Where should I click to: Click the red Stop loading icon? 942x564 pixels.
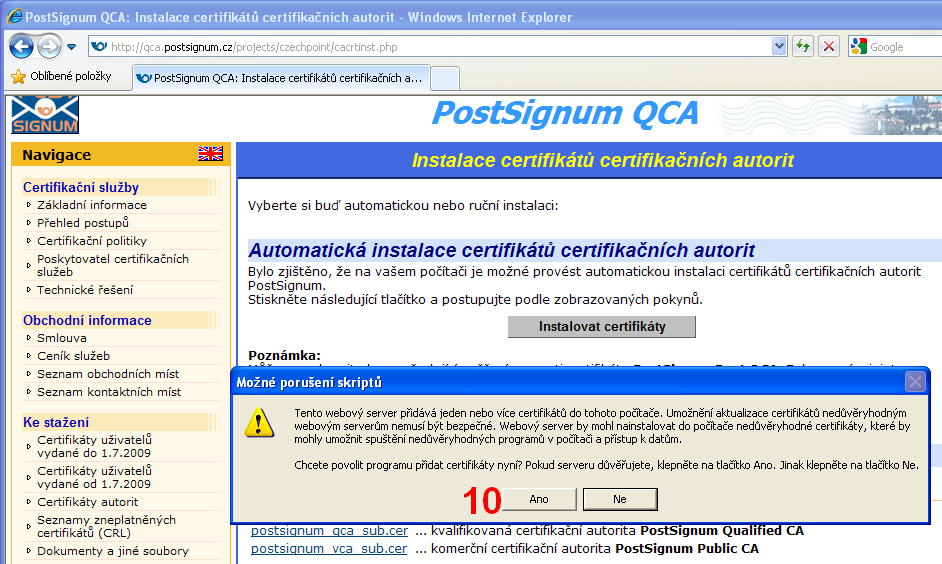829,46
